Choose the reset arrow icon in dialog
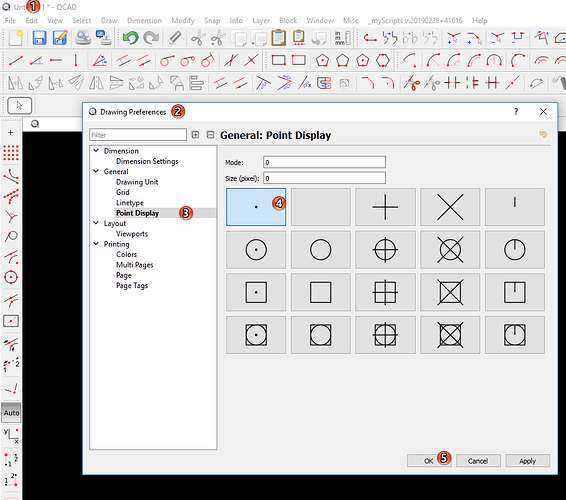566x500 pixels. (543, 134)
